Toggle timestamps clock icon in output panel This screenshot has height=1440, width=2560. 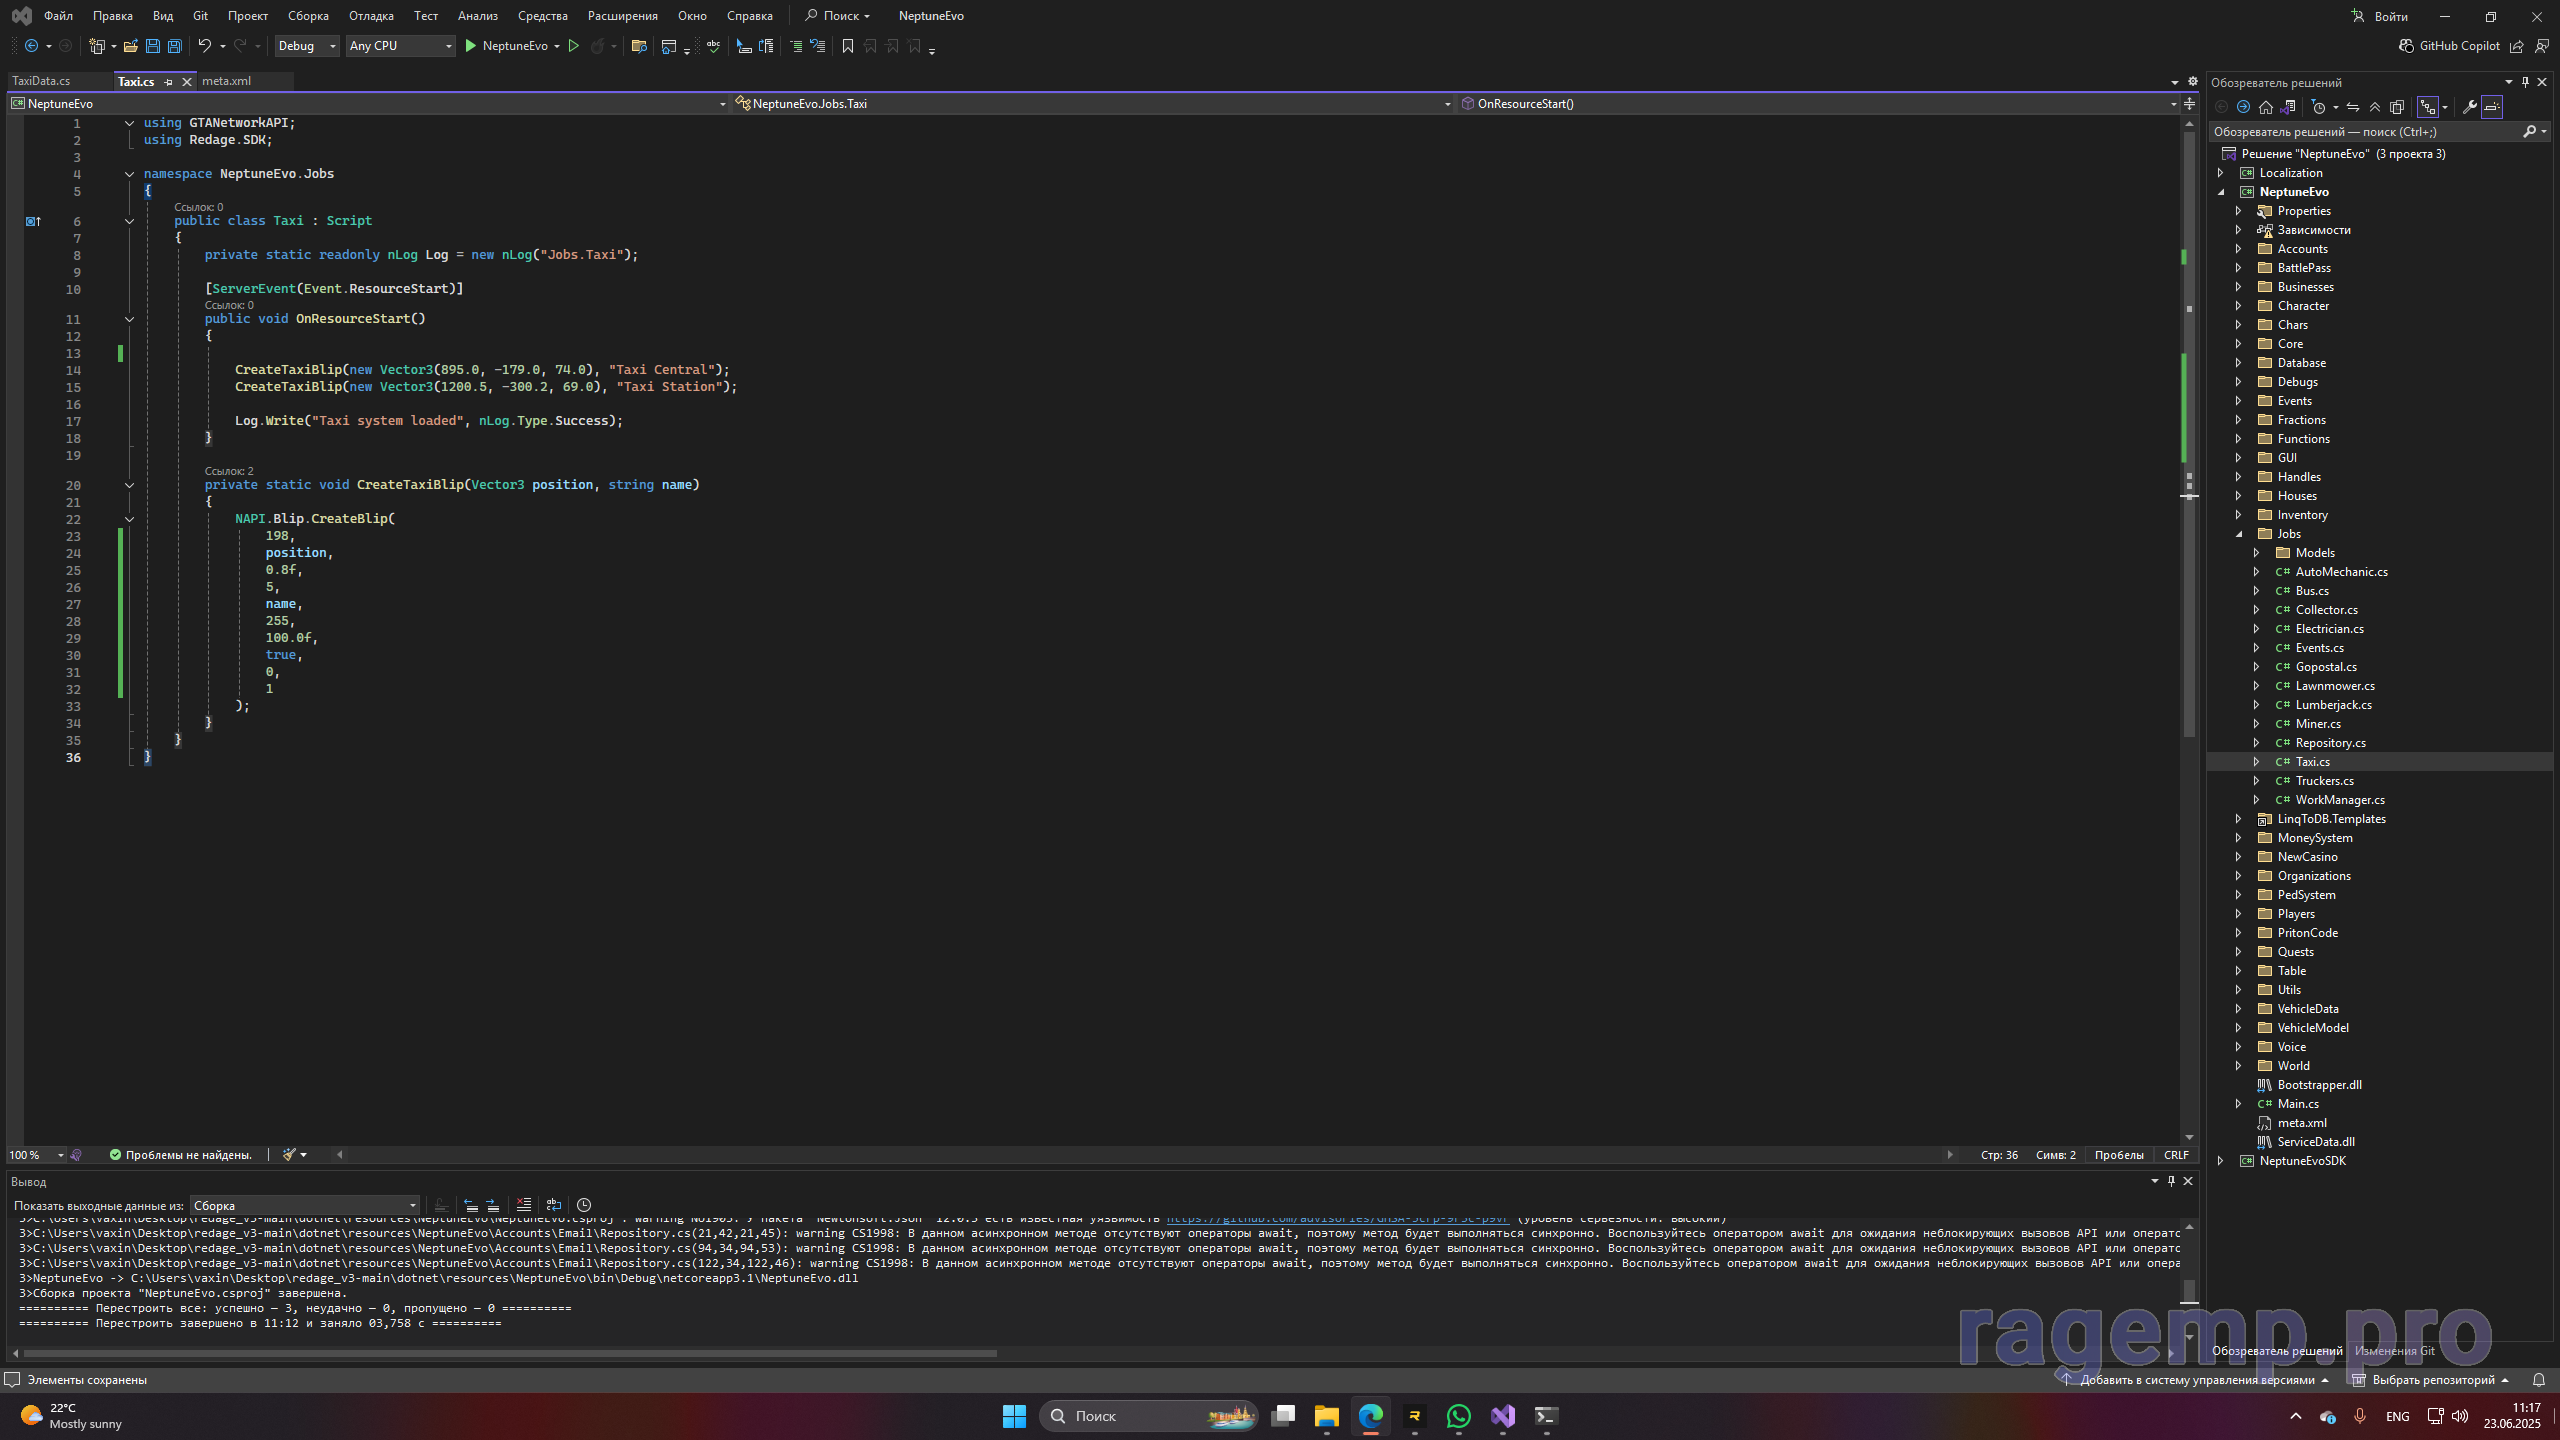point(584,1205)
